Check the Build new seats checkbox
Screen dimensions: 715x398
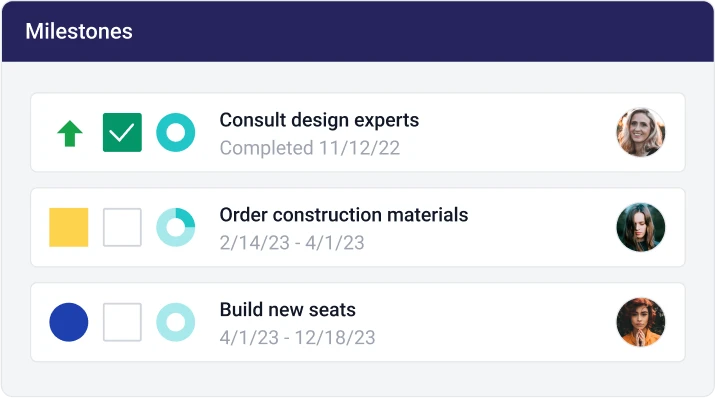(122, 322)
